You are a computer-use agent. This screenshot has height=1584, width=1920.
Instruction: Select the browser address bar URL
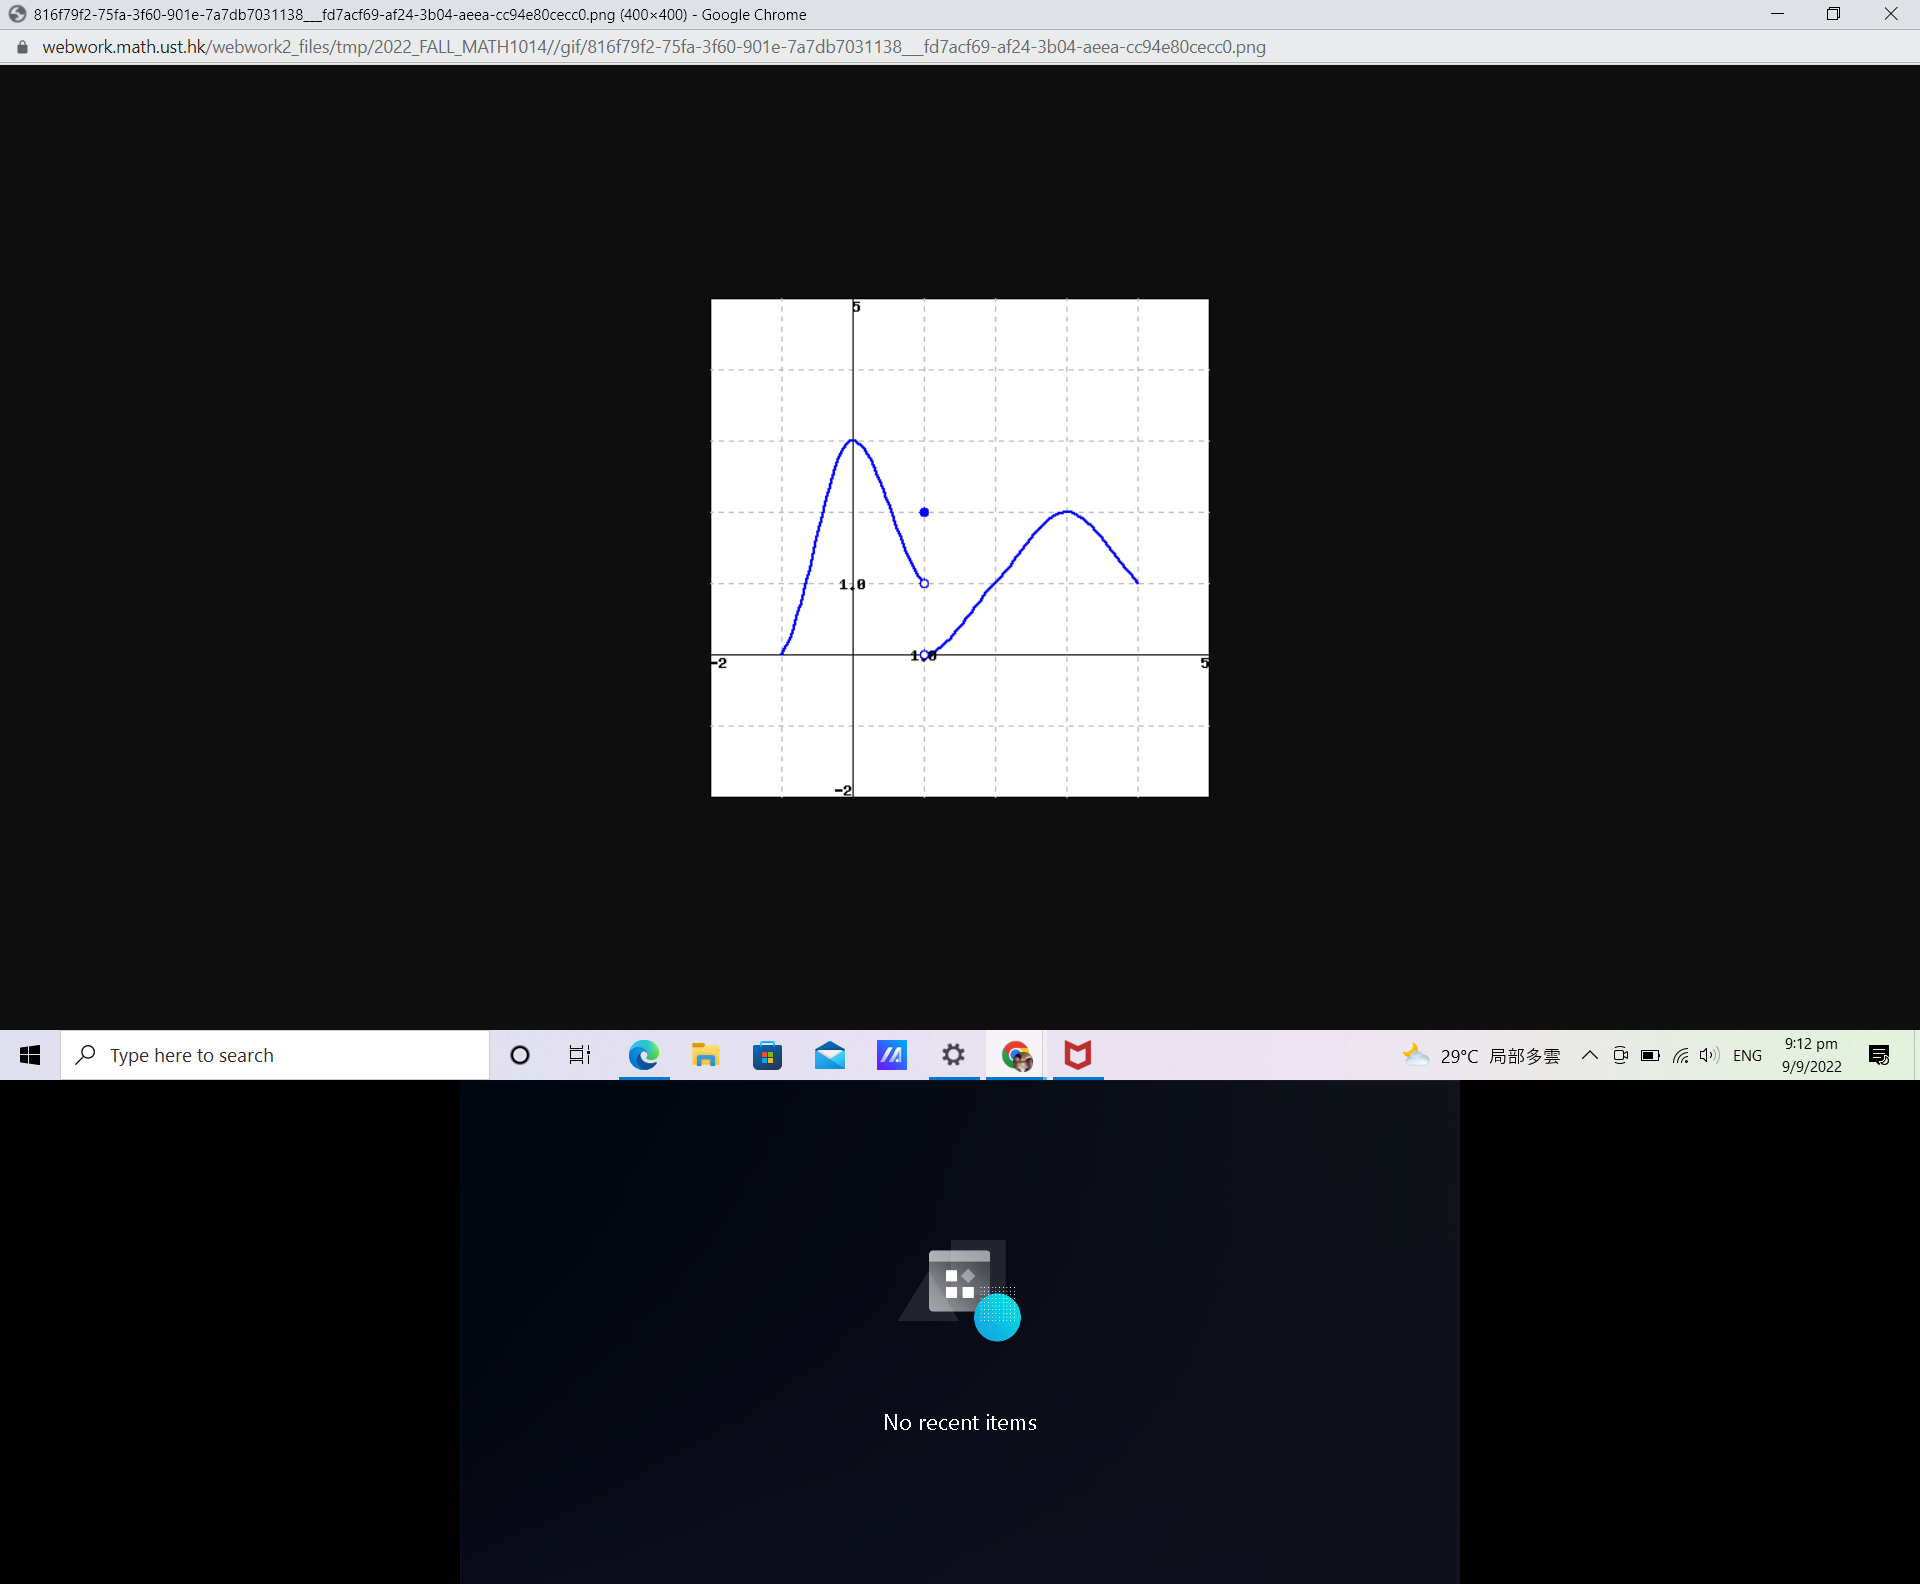pyautogui.click(x=655, y=46)
